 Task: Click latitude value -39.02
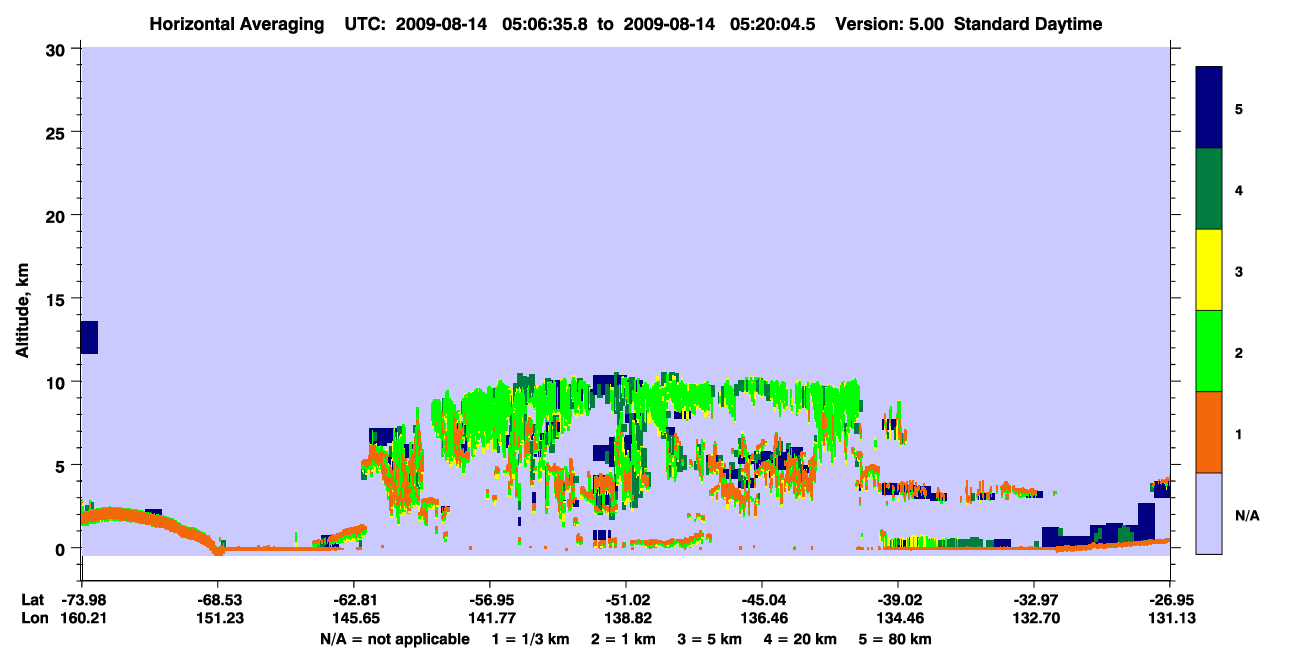898,600
